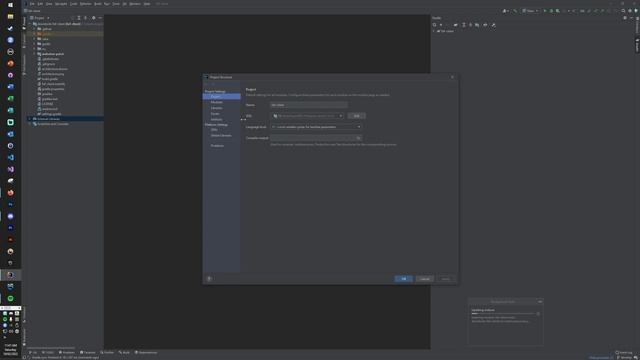Open run configuration dropdown in main toolbar

coord(530,11)
